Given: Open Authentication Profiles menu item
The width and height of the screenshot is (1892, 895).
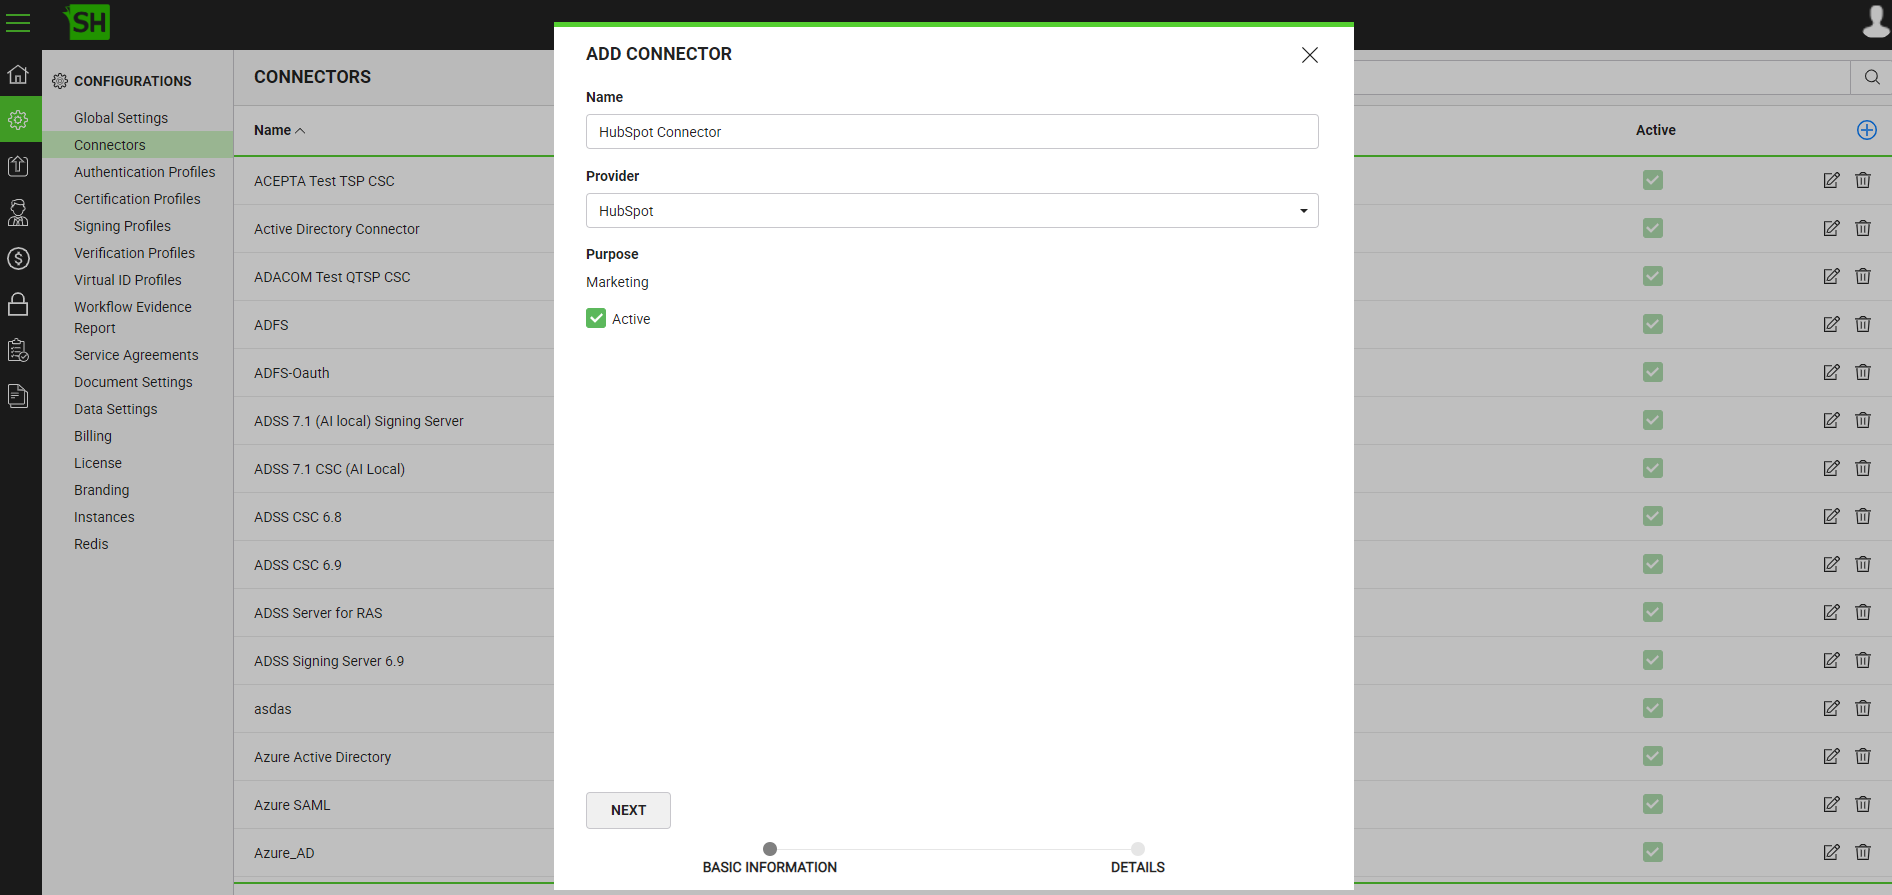Looking at the screenshot, I should [x=145, y=172].
